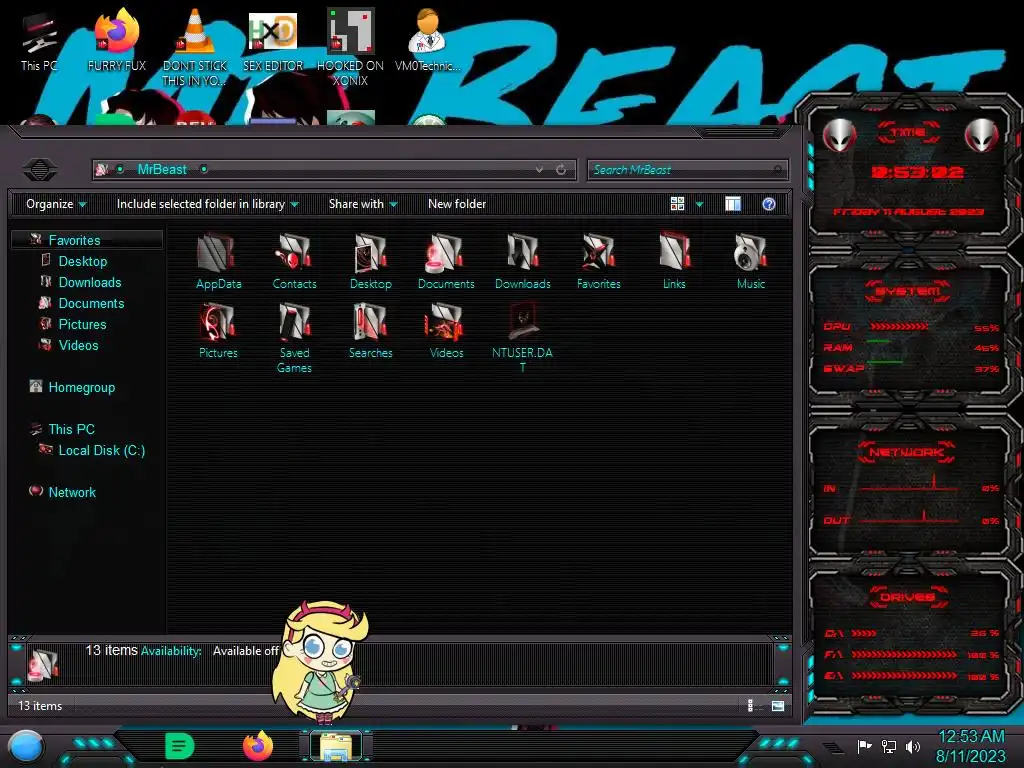Open the Documents folder in file pane
Viewport: 1024px width, 768px height.
(x=446, y=261)
